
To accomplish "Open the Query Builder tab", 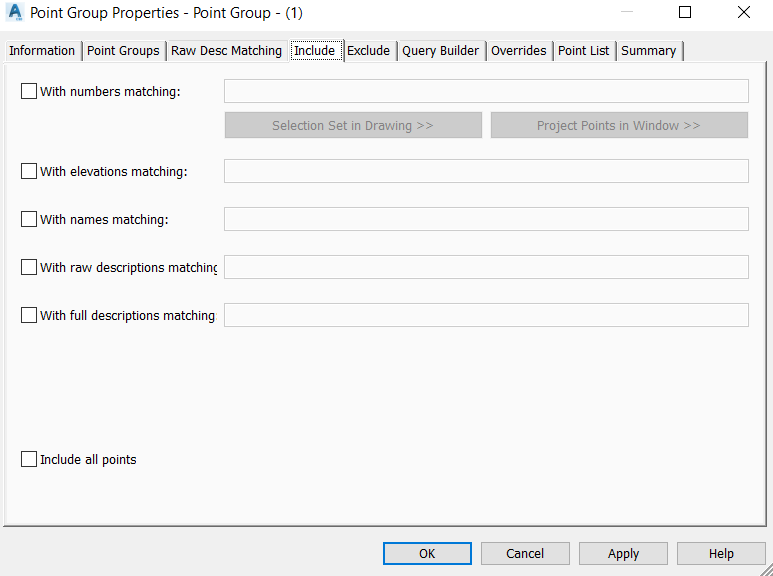I will point(441,51).
